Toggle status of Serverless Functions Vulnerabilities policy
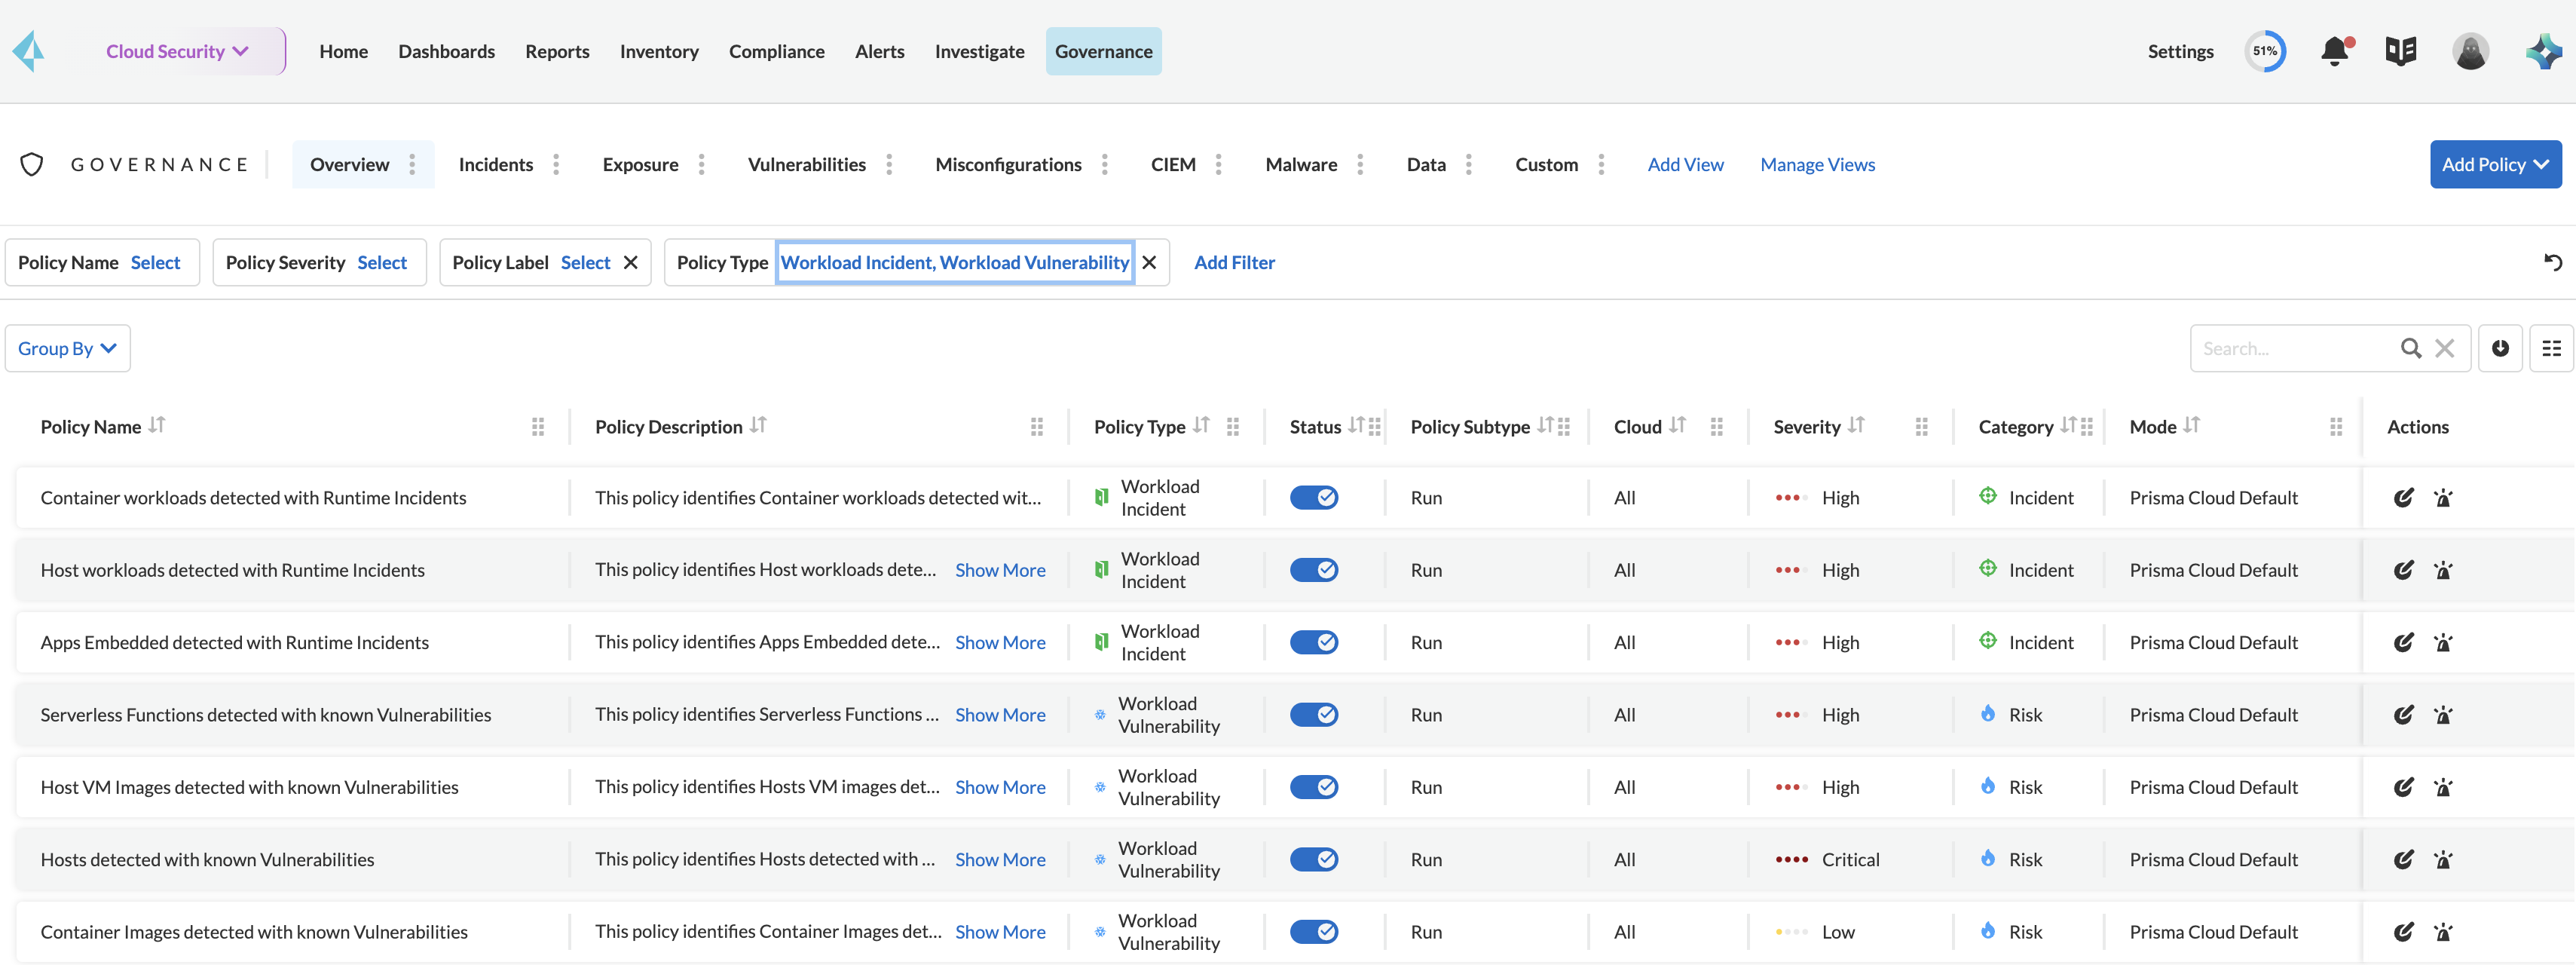2576x965 pixels. [x=1314, y=714]
